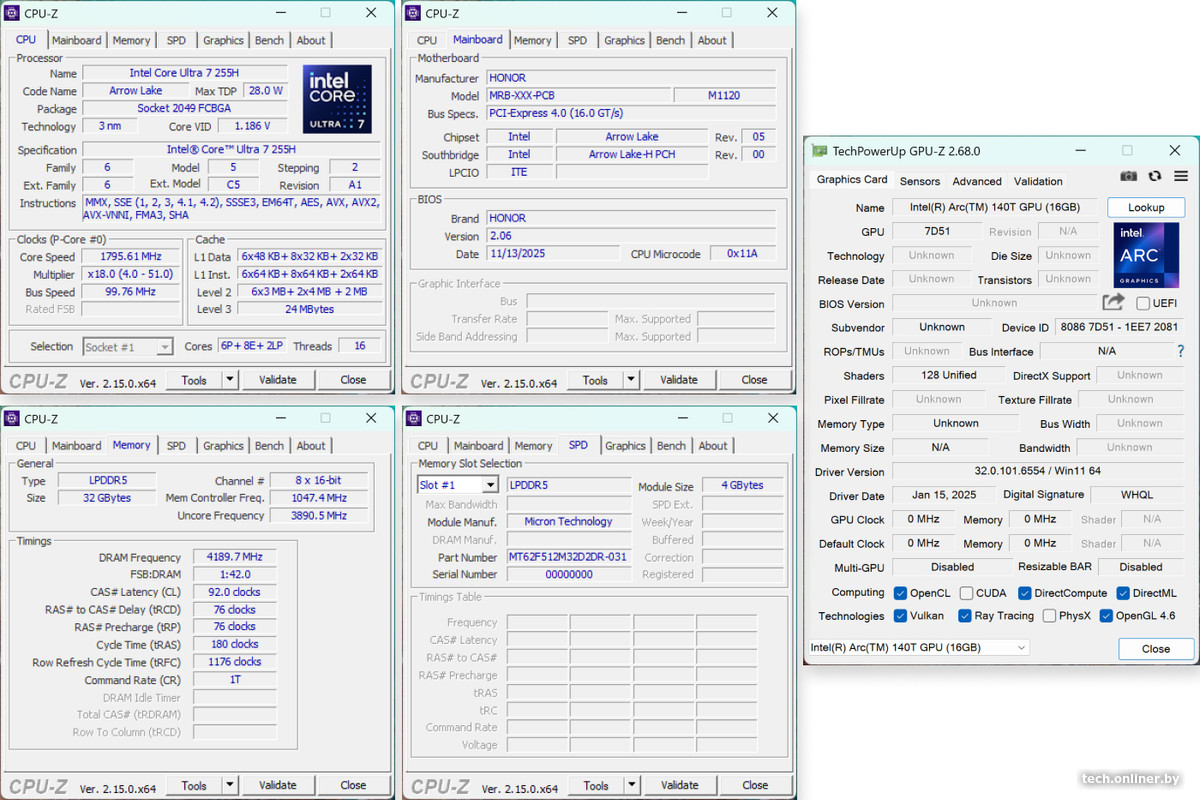
Task: Click the refresh icon in GPU-Z titlebar
Action: tap(1156, 175)
